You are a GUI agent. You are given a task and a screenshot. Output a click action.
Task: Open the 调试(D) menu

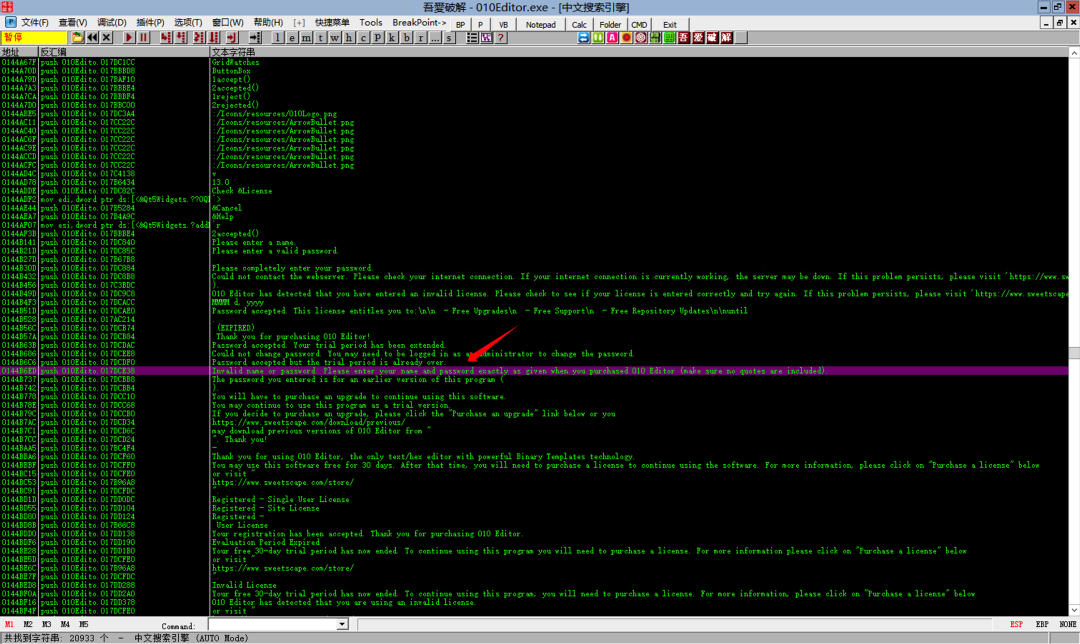[112, 23]
